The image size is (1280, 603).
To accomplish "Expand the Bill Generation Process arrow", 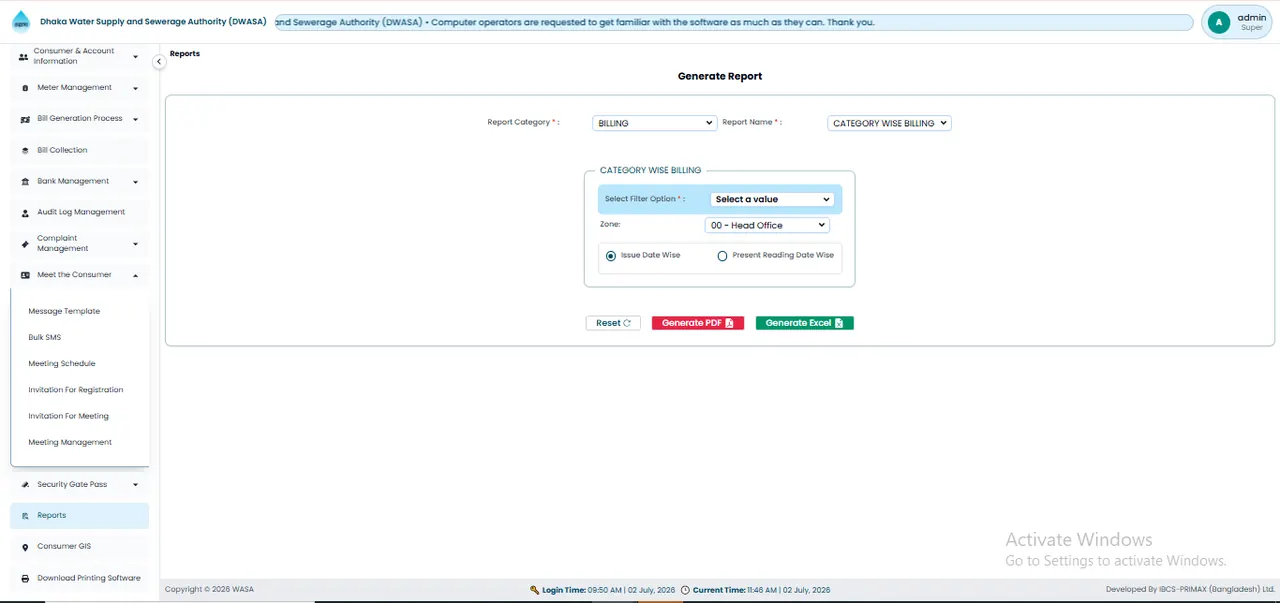I will pos(135,119).
